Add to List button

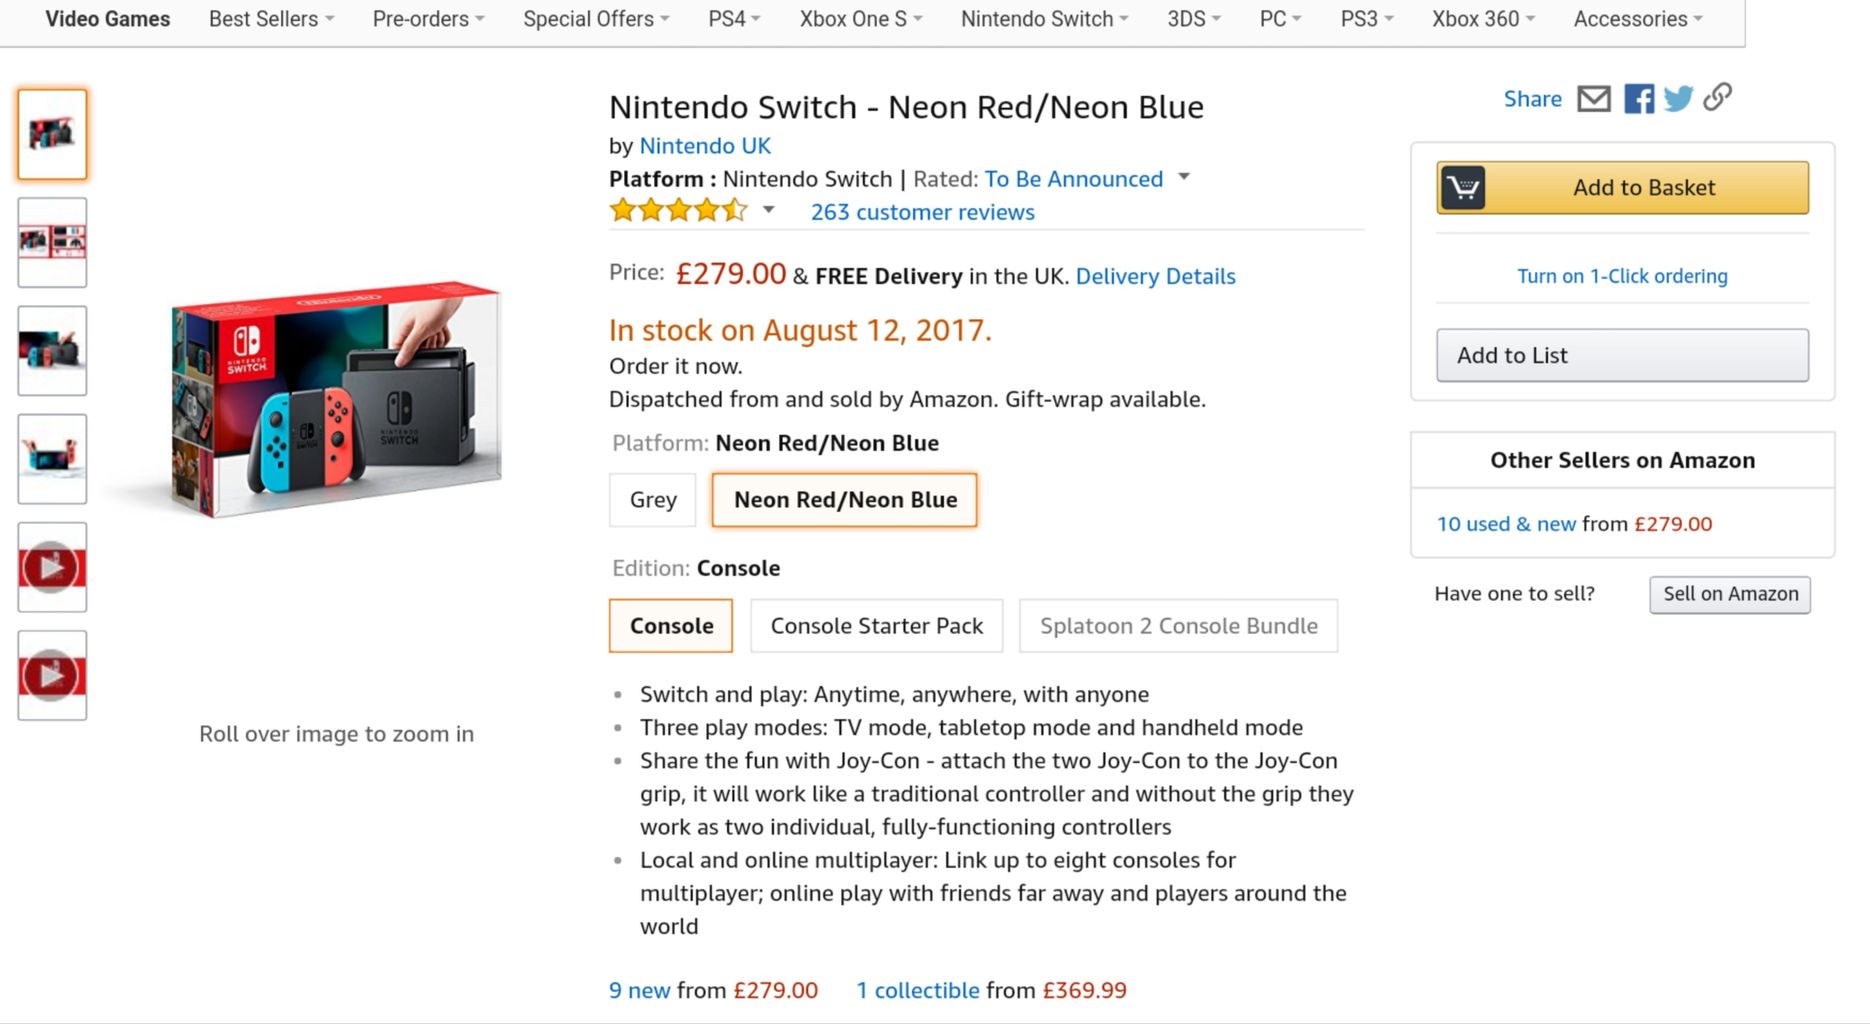click(x=1622, y=355)
